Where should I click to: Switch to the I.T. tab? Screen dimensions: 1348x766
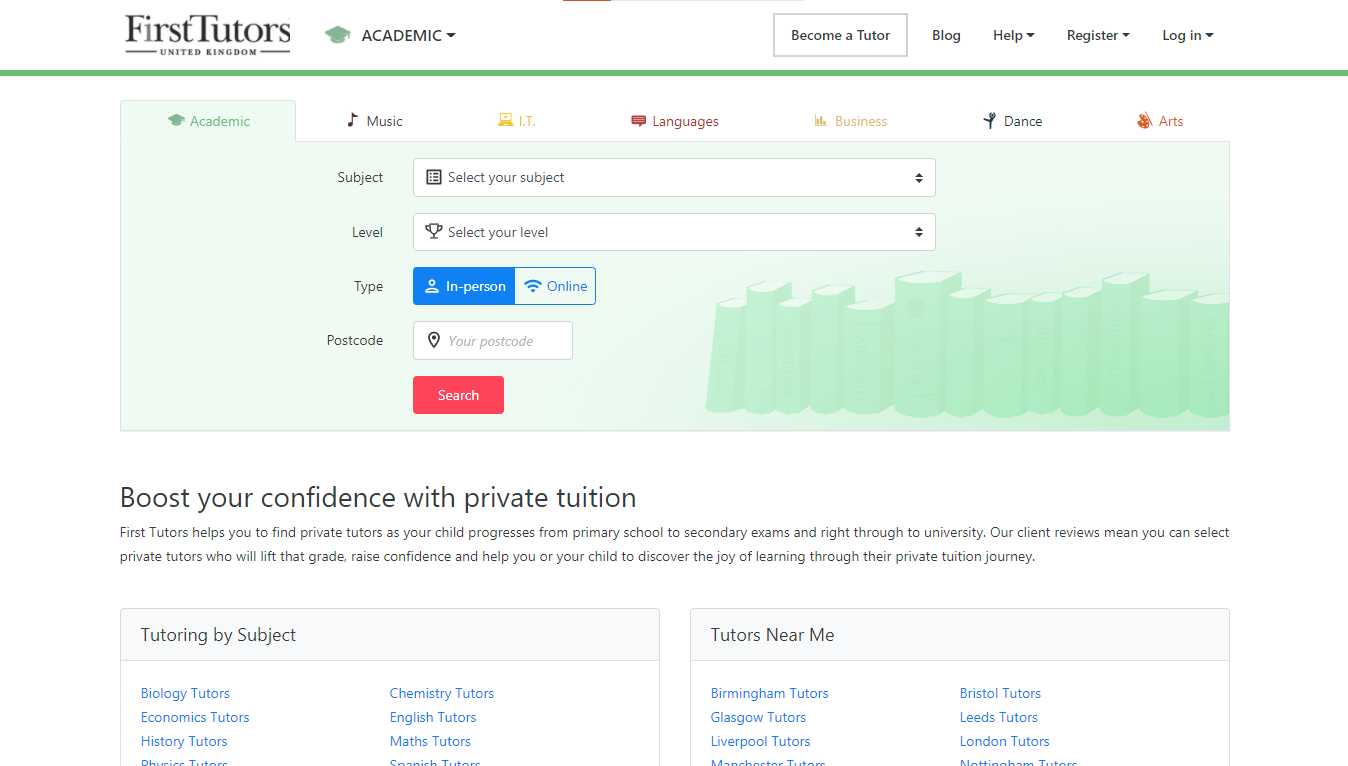click(517, 121)
